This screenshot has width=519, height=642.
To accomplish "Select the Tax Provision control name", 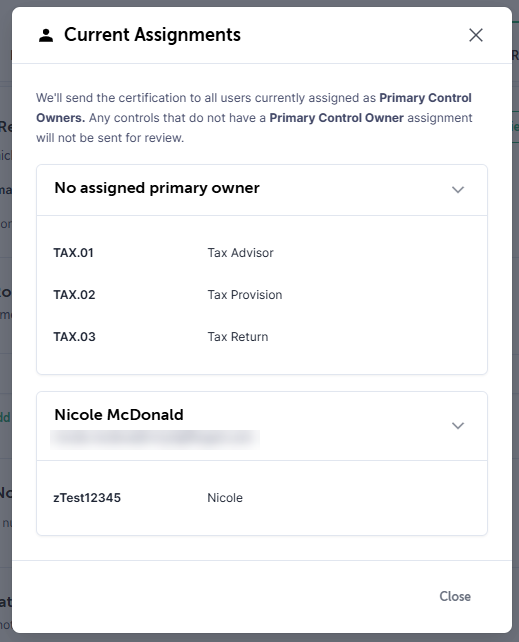I will [245, 295].
